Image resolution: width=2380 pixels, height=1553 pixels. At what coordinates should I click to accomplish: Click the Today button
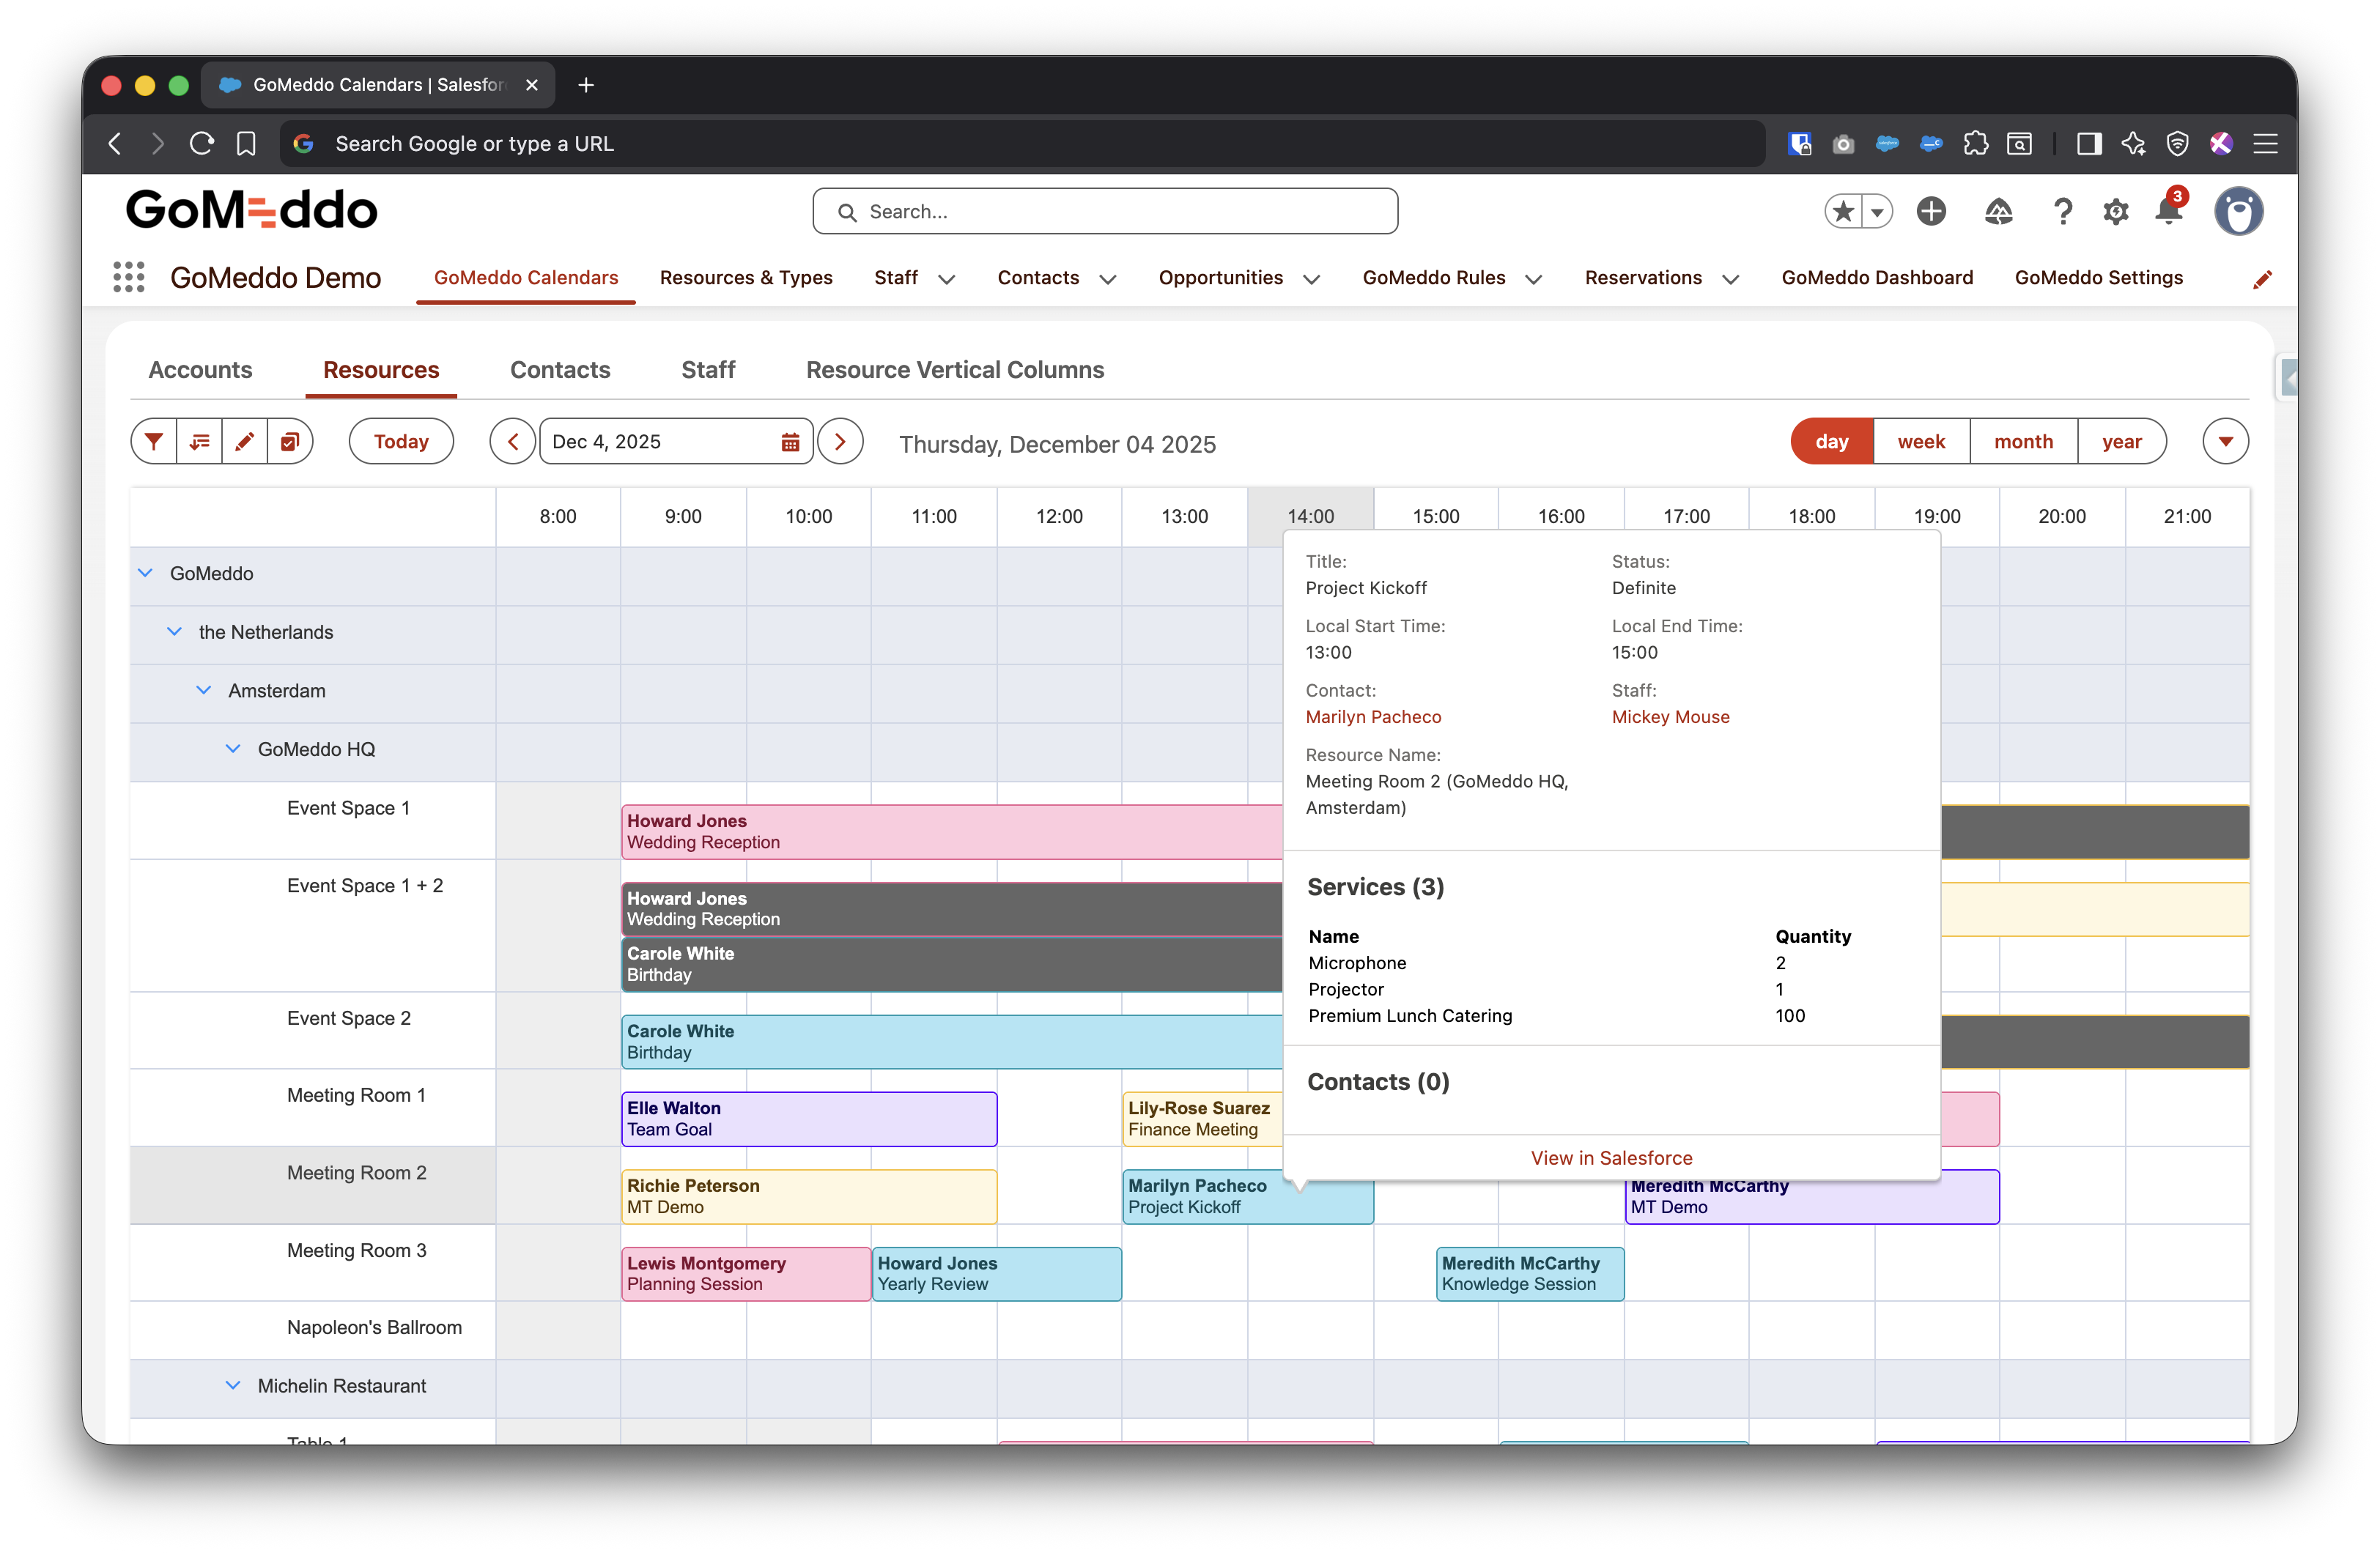click(401, 441)
